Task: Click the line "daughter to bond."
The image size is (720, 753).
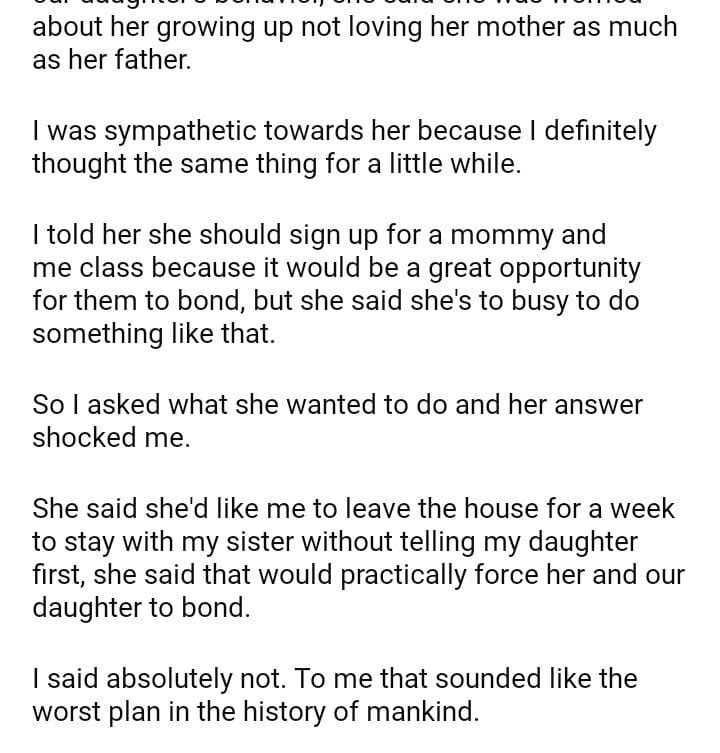Action: tap(140, 609)
